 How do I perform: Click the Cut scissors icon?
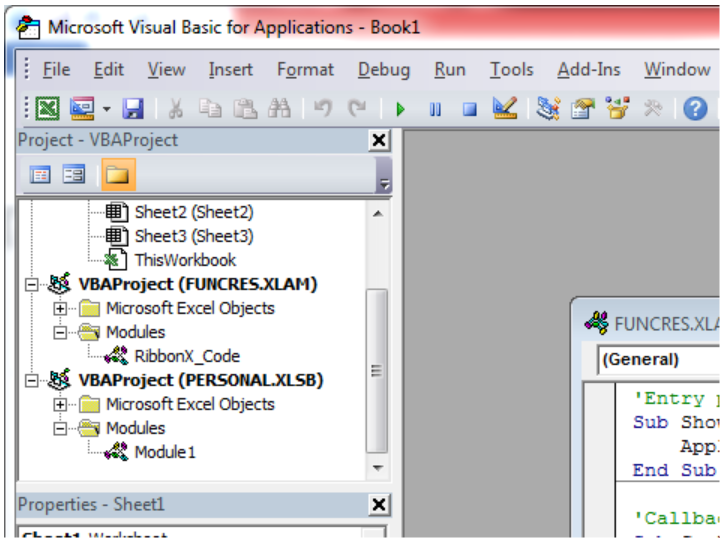pos(175,109)
